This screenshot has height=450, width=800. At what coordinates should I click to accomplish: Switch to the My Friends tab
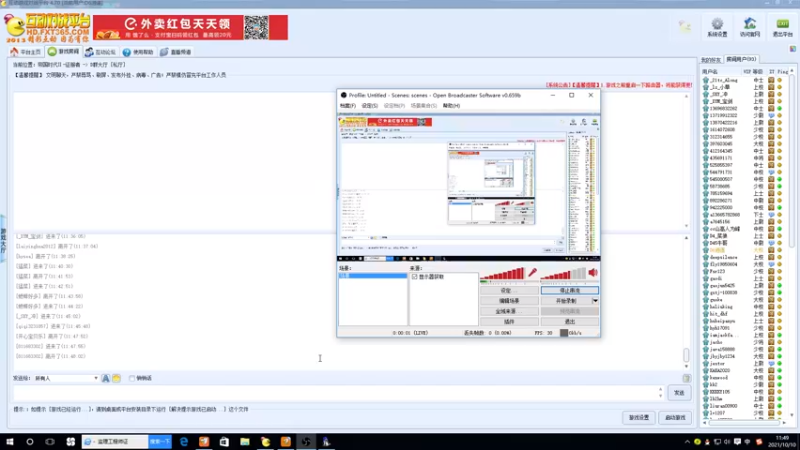(x=710, y=60)
